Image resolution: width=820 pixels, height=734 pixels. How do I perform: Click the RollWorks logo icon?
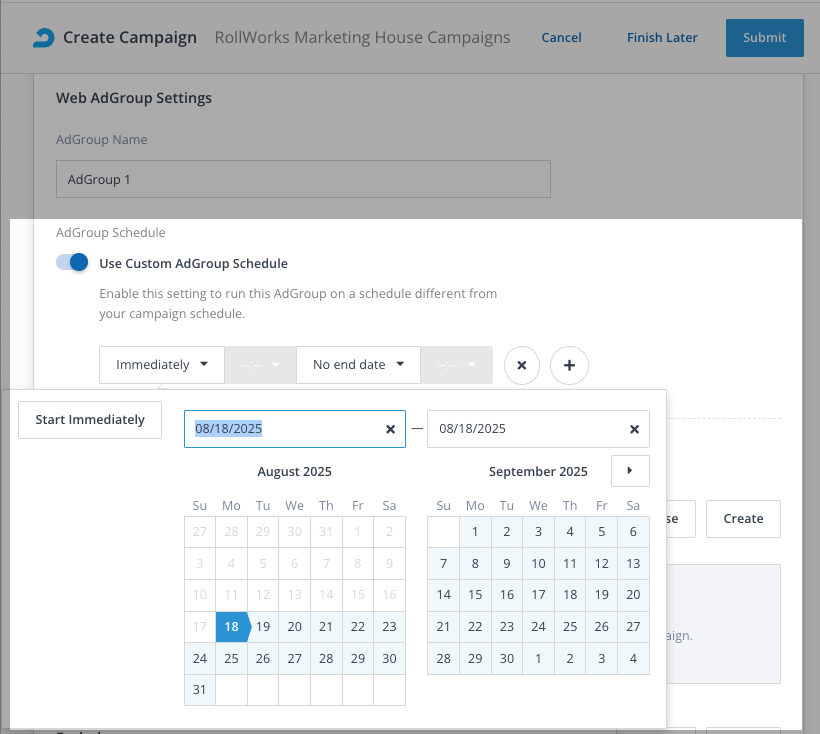43,38
